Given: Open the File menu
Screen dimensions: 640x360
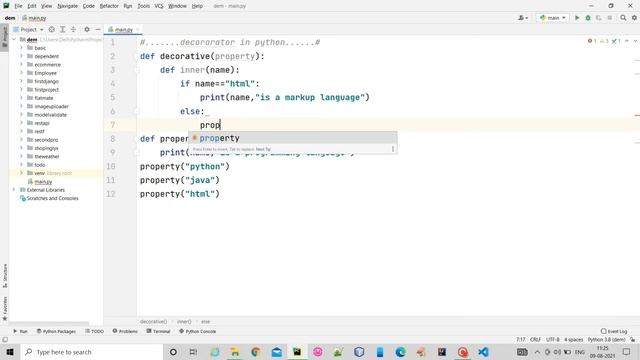Looking at the screenshot, I should click(18, 6).
